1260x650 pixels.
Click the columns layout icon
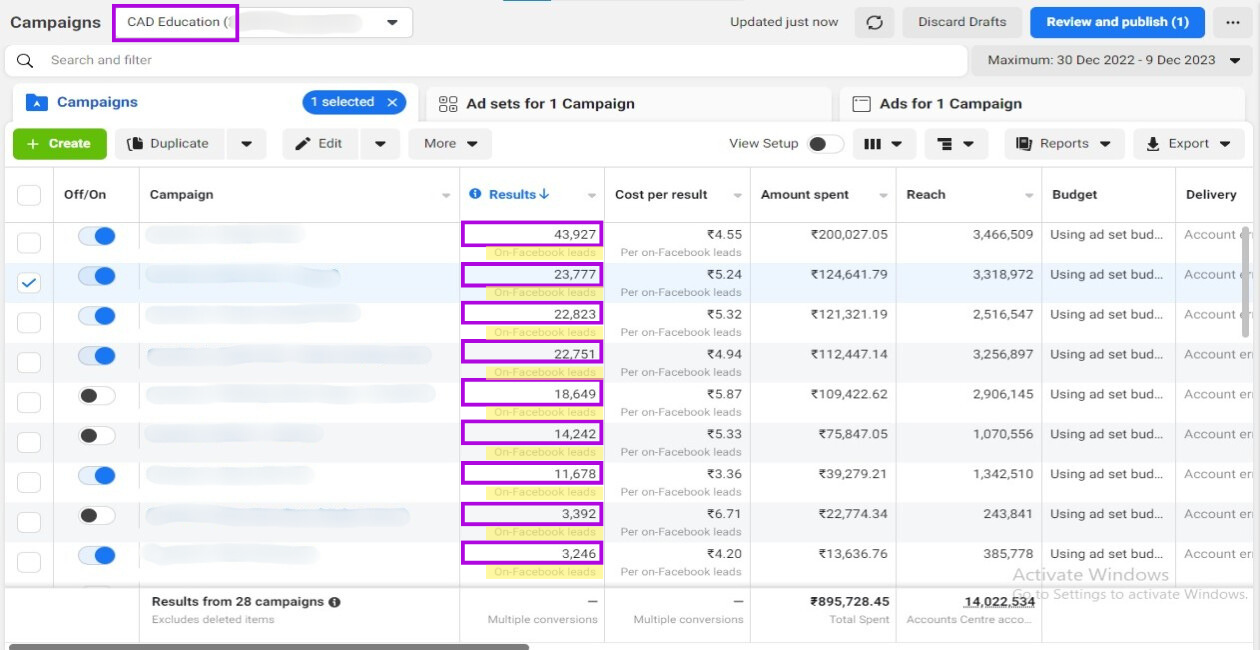pos(882,144)
